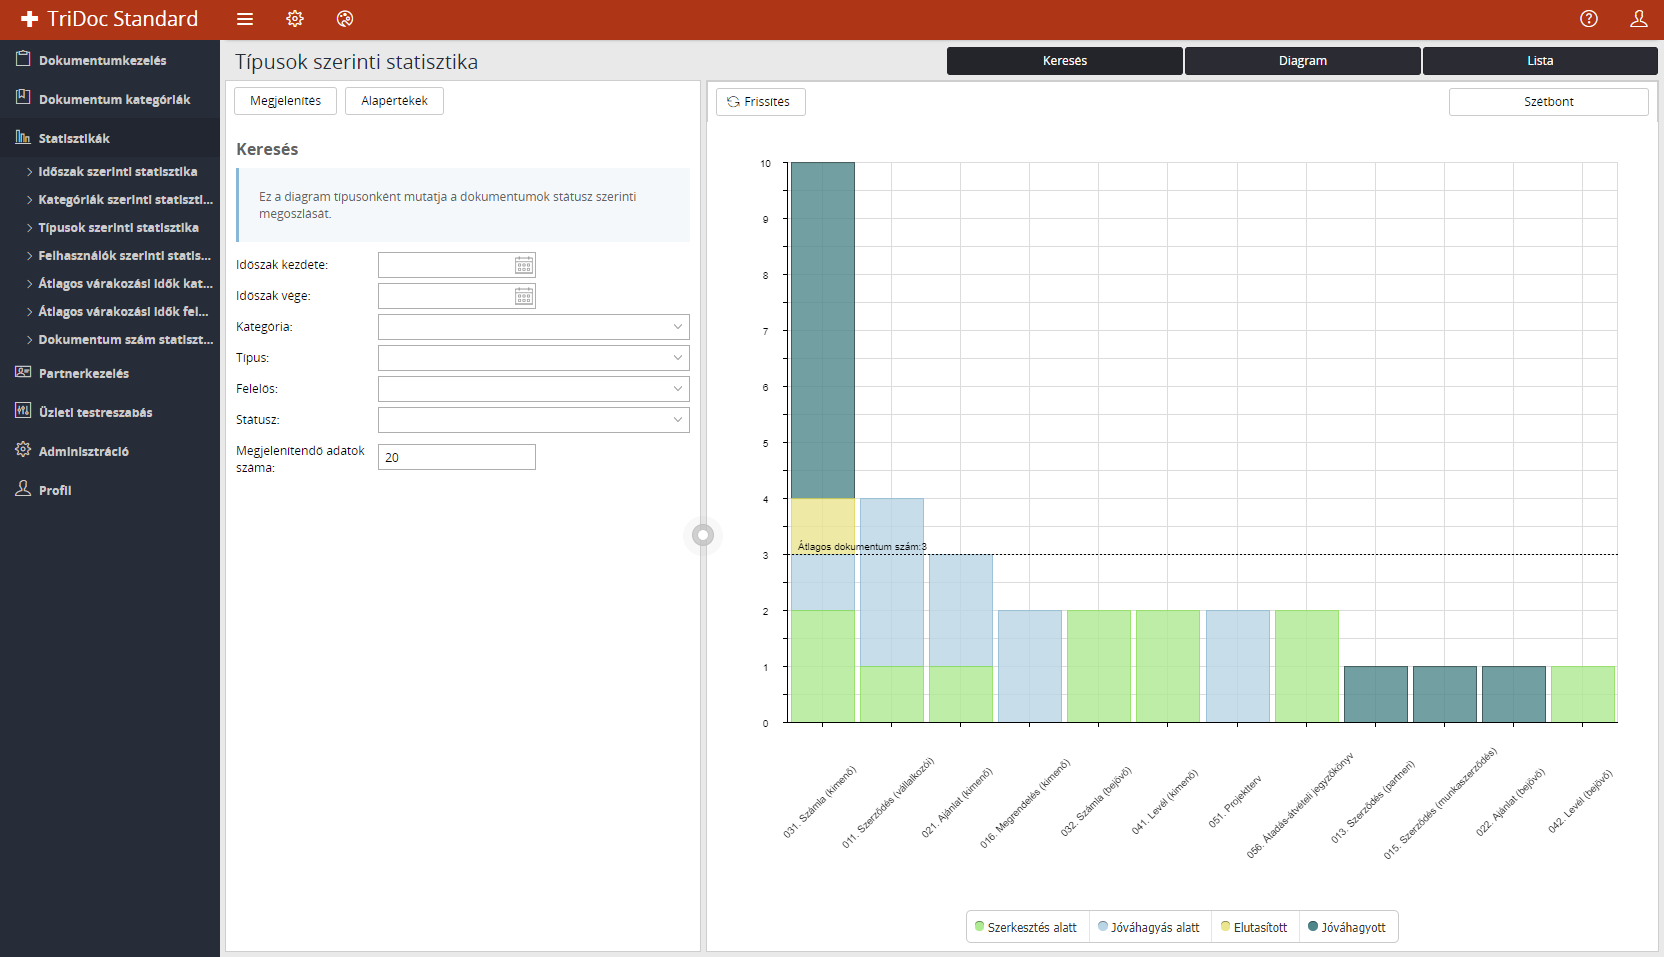
Task: Open calendar picker for Időszak vége
Action: click(x=524, y=296)
